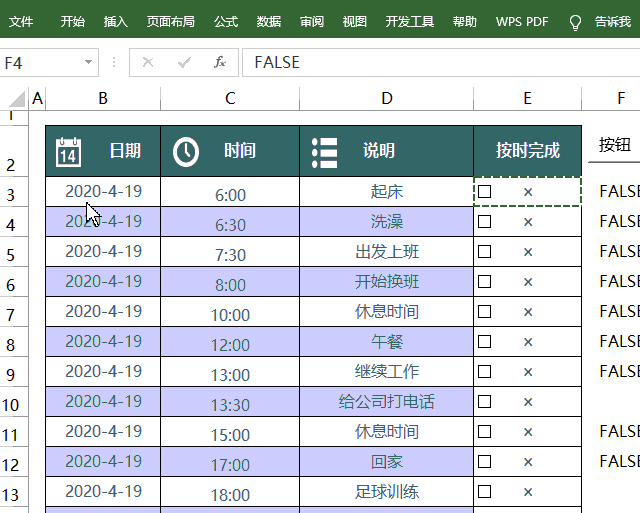
Task: Click the lightbulb Tell me icon
Action: tap(575, 22)
